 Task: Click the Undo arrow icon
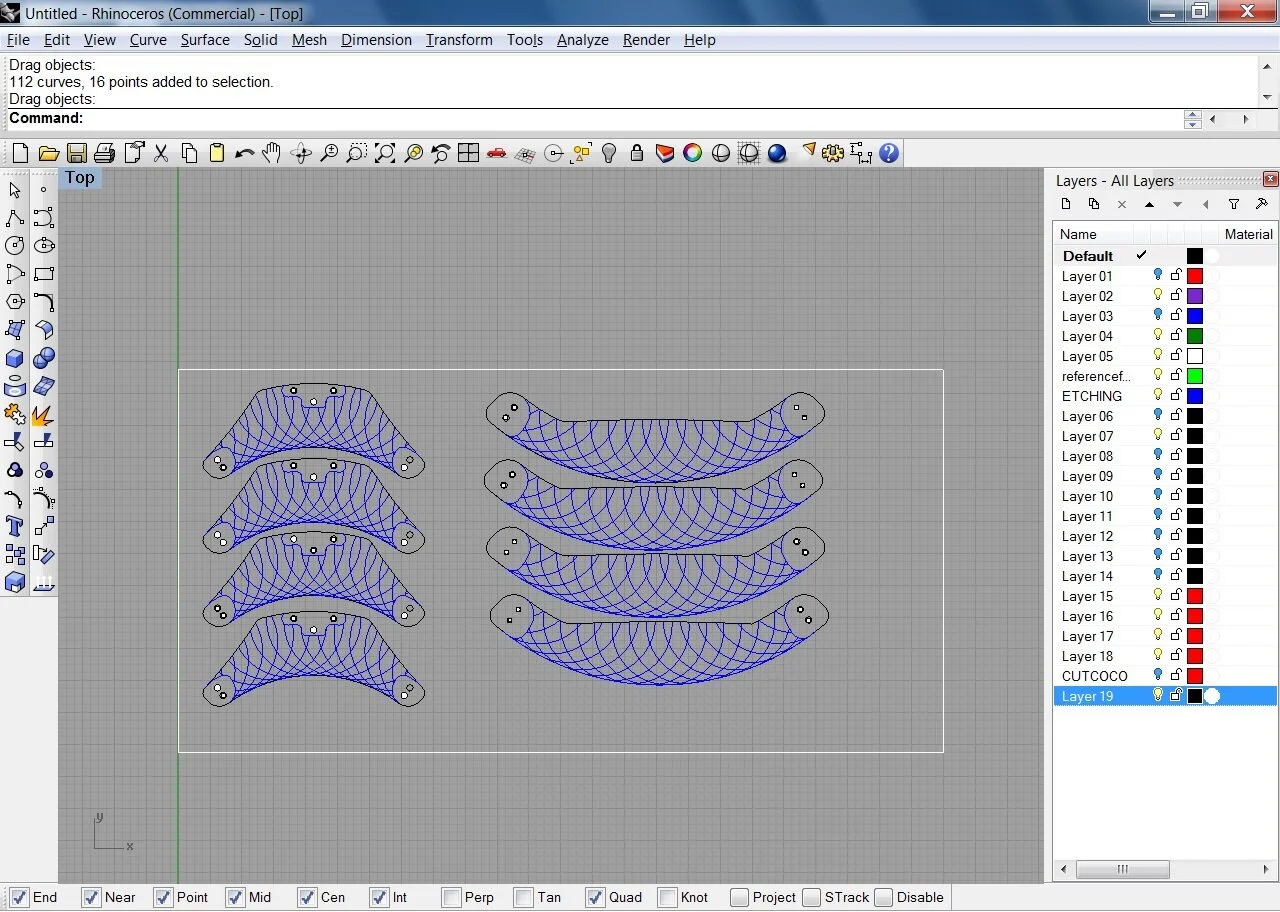coord(244,153)
